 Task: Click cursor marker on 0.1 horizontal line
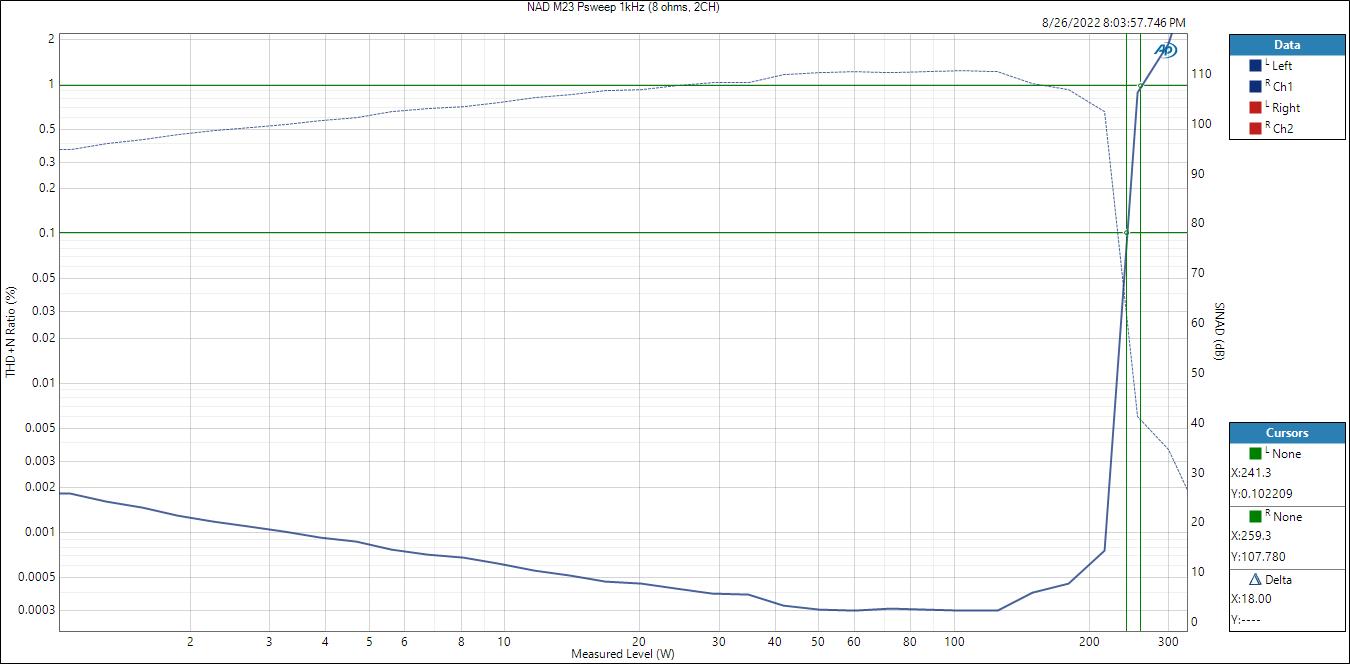click(x=1127, y=233)
